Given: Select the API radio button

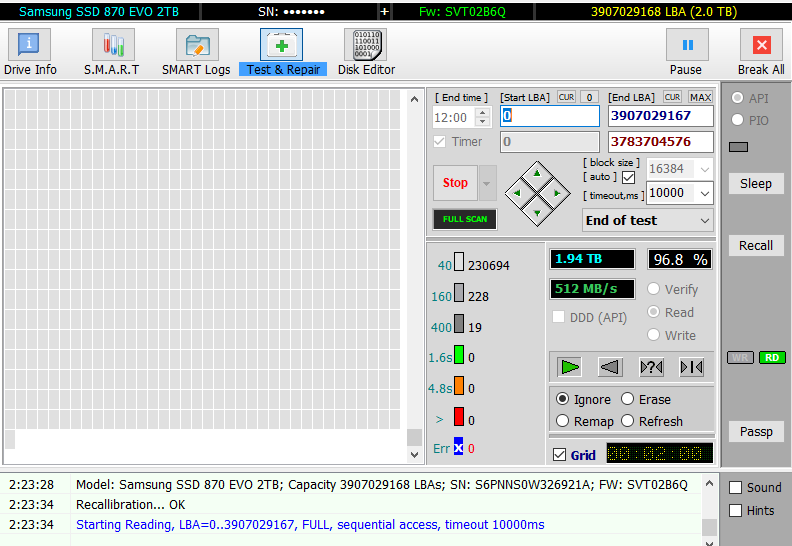Looking at the screenshot, I should [x=737, y=98].
